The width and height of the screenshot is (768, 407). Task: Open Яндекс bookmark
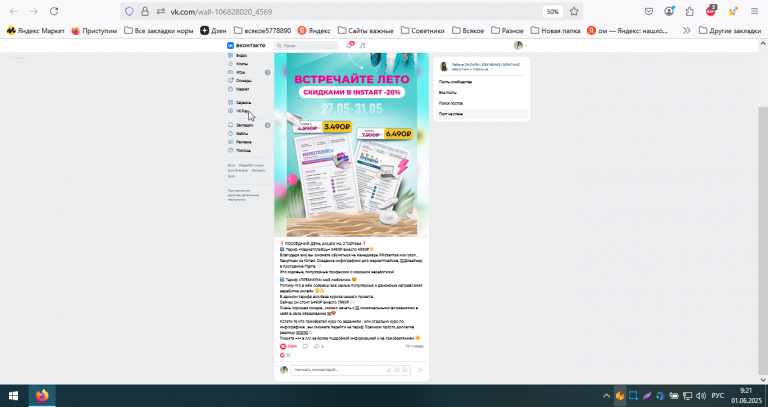point(314,30)
